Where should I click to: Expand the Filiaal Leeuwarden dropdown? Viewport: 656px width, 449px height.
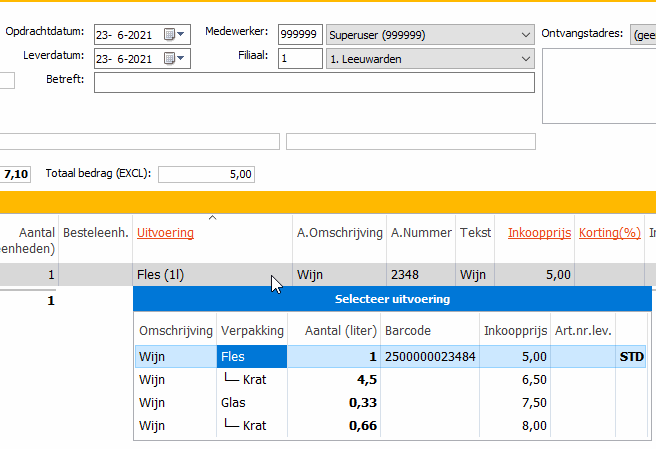coord(526,59)
